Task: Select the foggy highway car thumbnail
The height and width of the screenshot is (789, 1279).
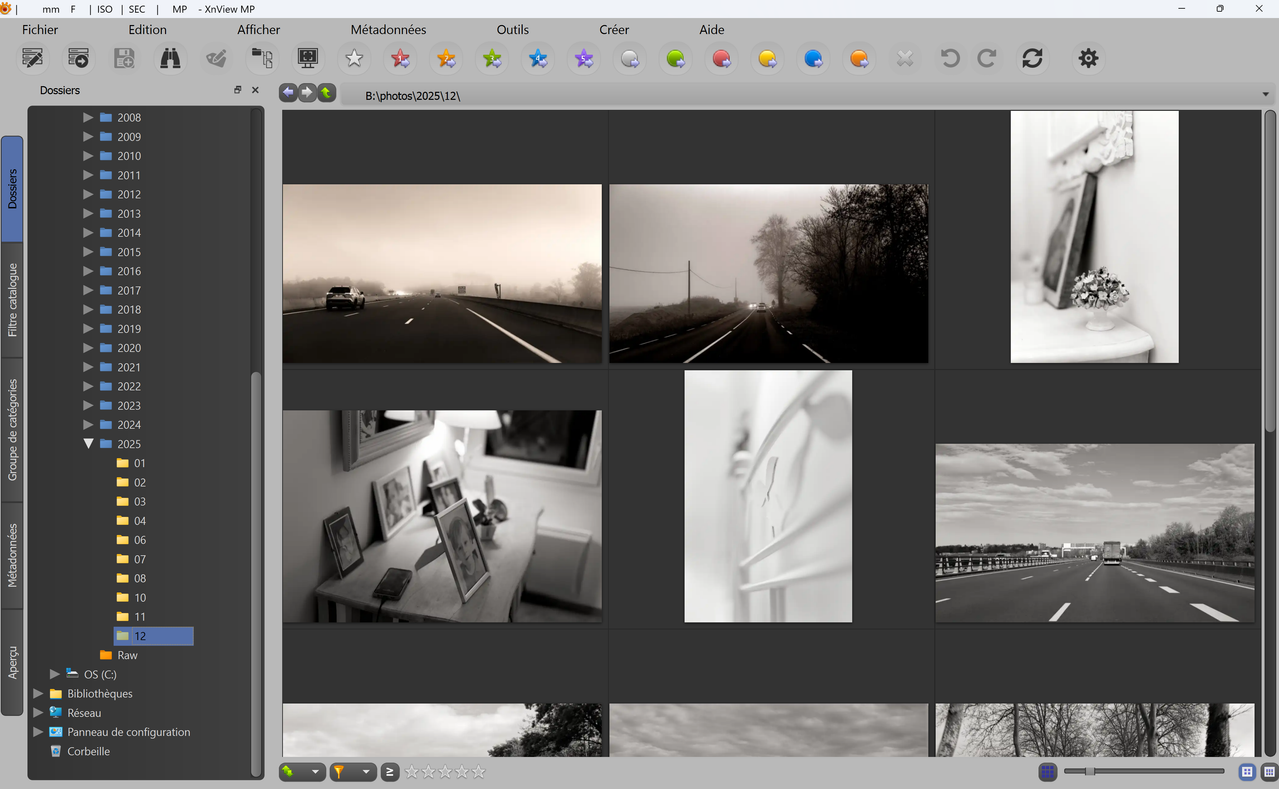Action: [x=442, y=273]
